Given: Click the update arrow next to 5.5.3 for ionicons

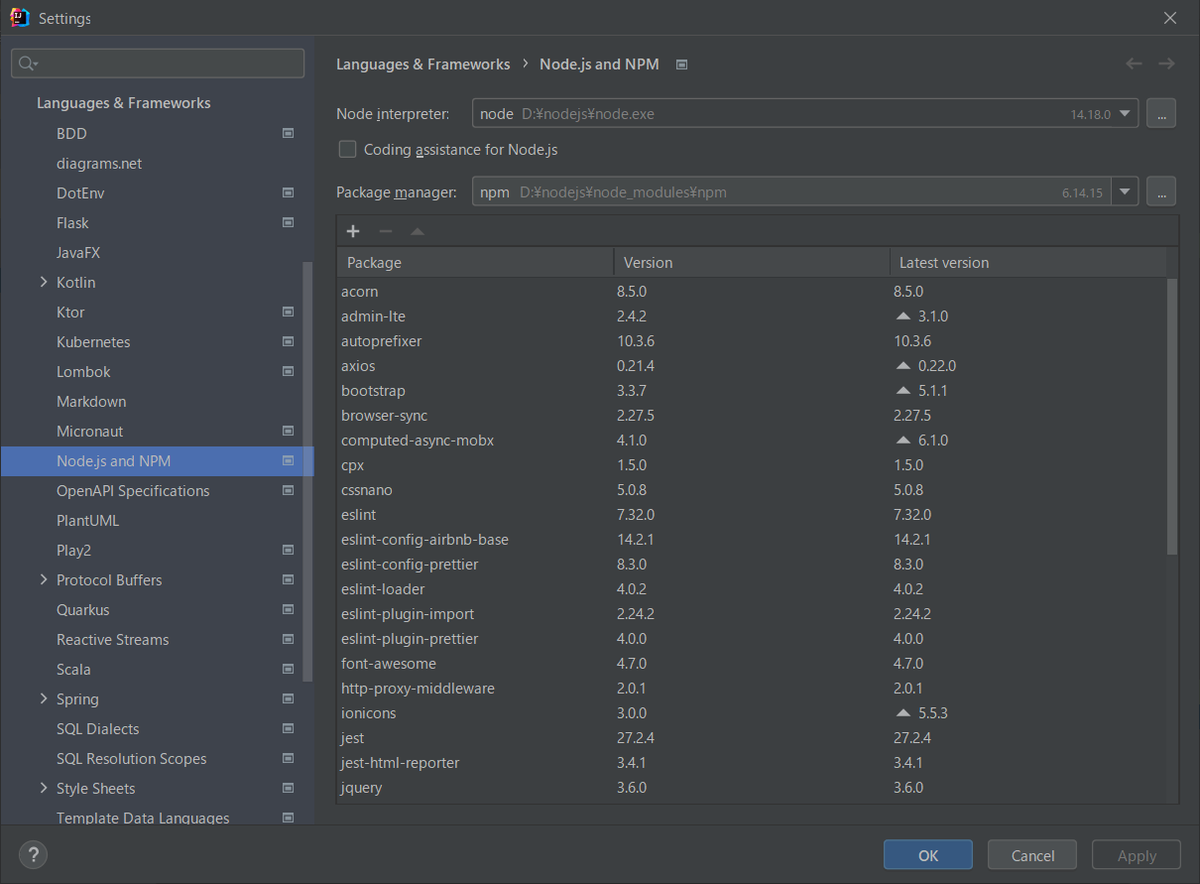Looking at the screenshot, I should coord(904,713).
